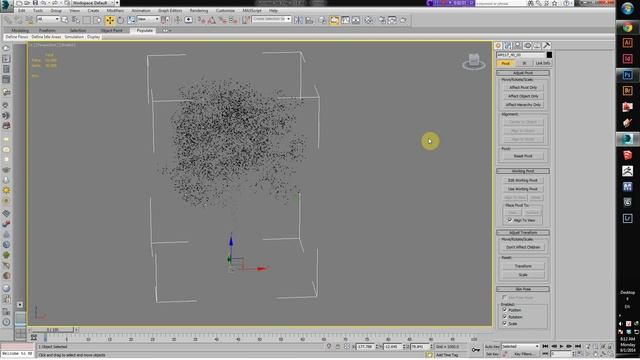Toggle the Rotation enabled checkbox
The width and height of the screenshot is (640, 360).
click(504, 316)
